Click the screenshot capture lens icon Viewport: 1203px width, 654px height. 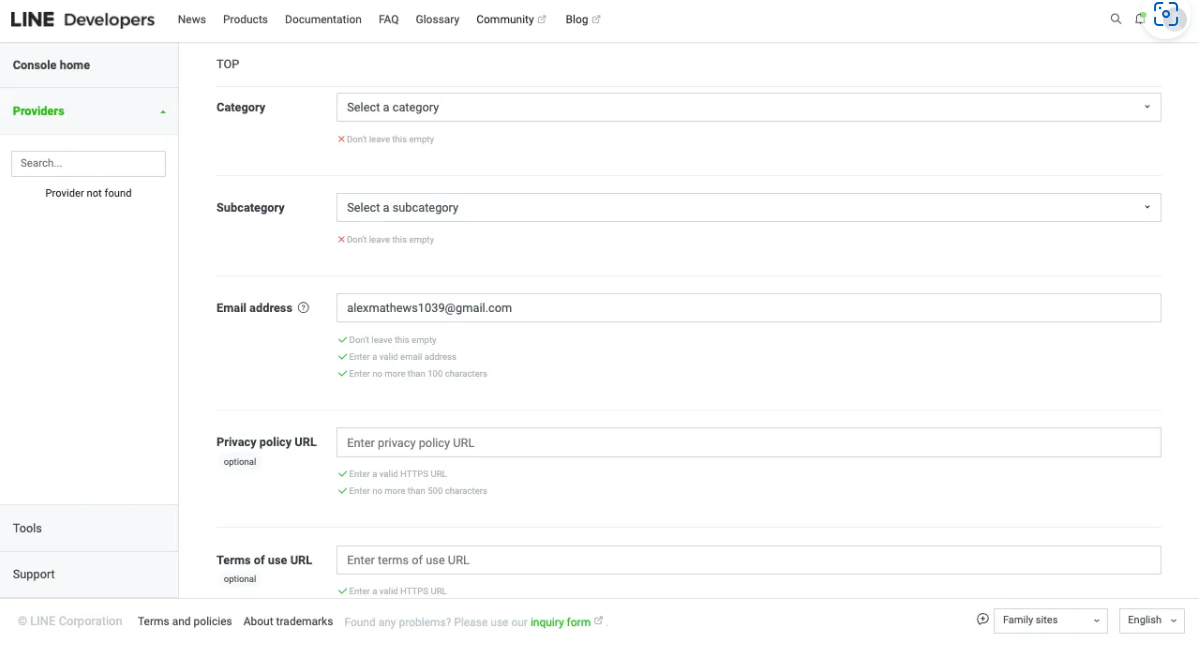1166,16
